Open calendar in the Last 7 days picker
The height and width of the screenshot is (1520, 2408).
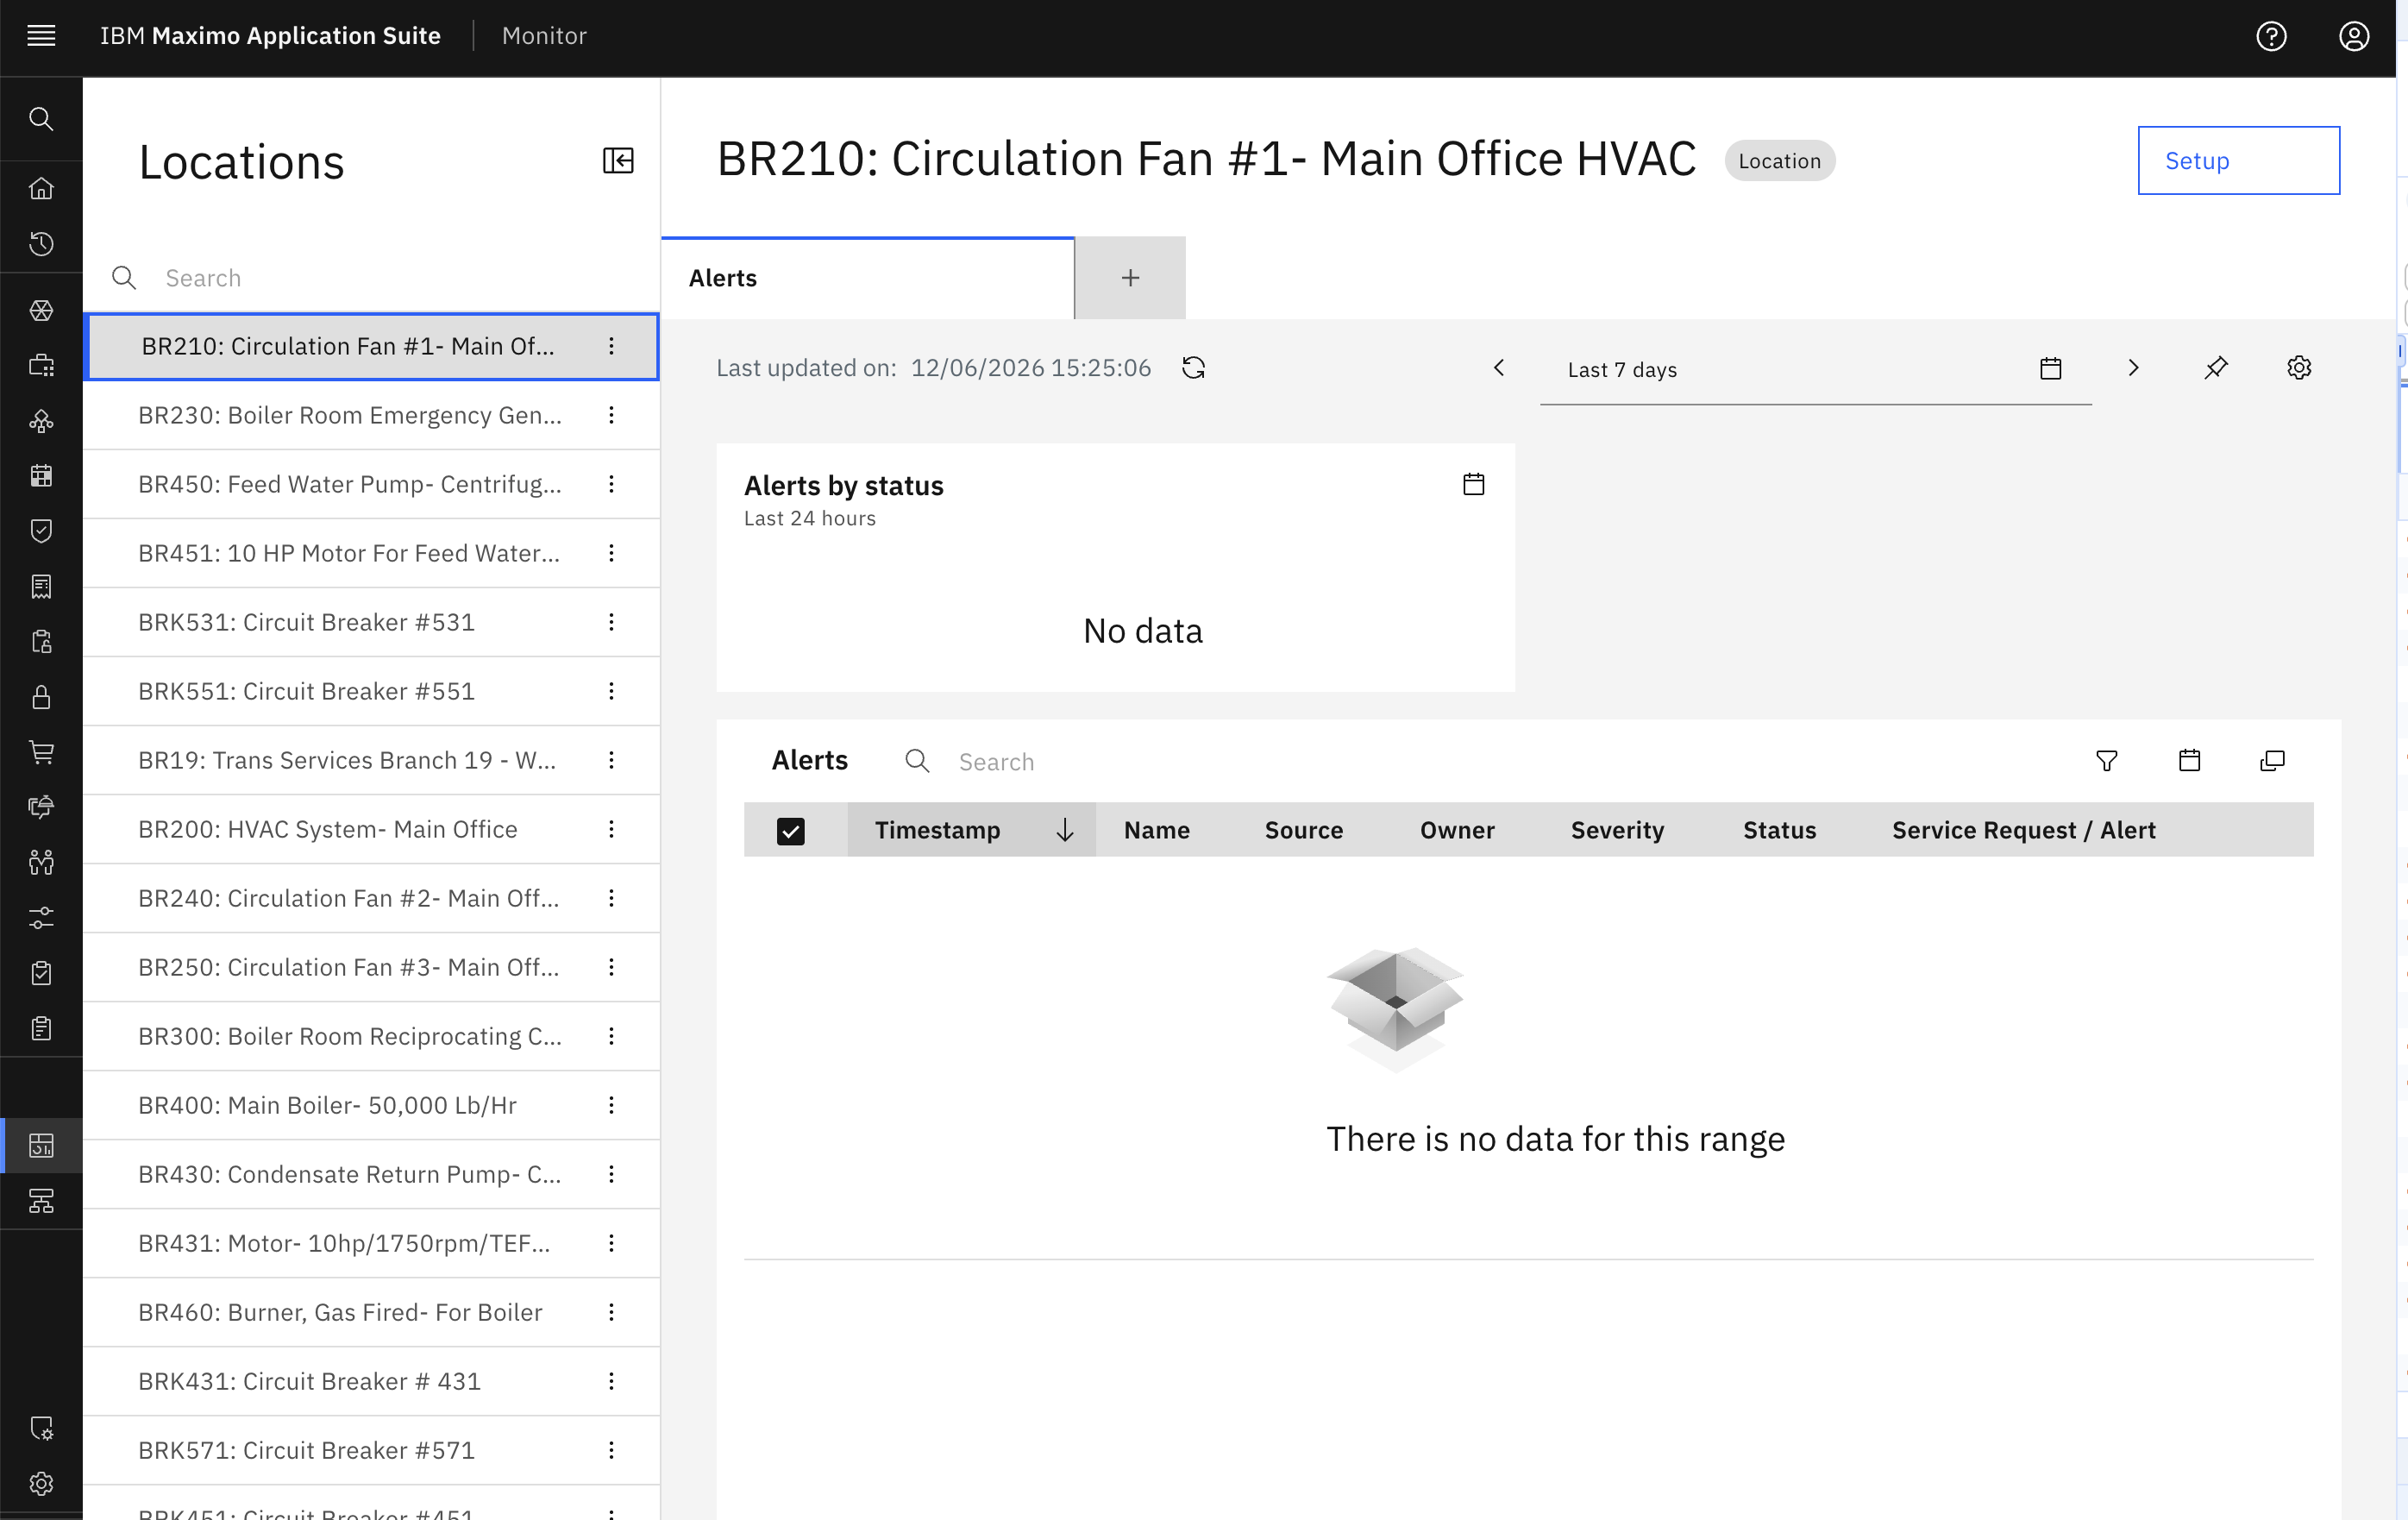2050,368
